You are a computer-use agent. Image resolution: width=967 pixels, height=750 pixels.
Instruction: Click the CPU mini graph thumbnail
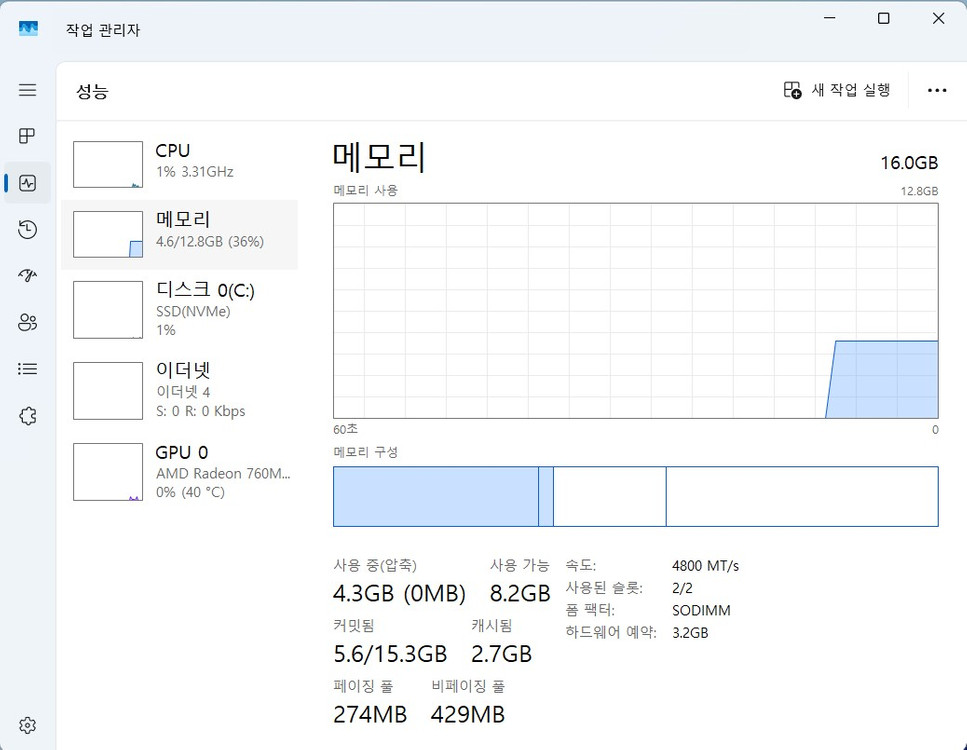107,162
